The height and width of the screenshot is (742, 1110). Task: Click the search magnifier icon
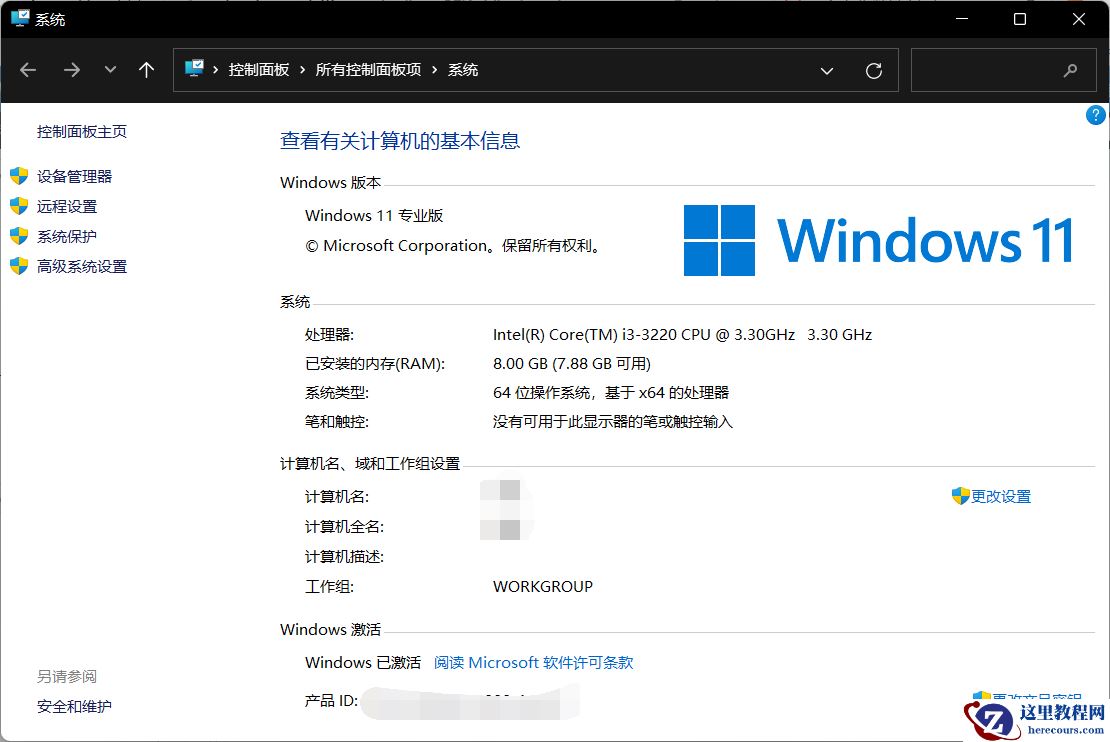pos(1070,70)
